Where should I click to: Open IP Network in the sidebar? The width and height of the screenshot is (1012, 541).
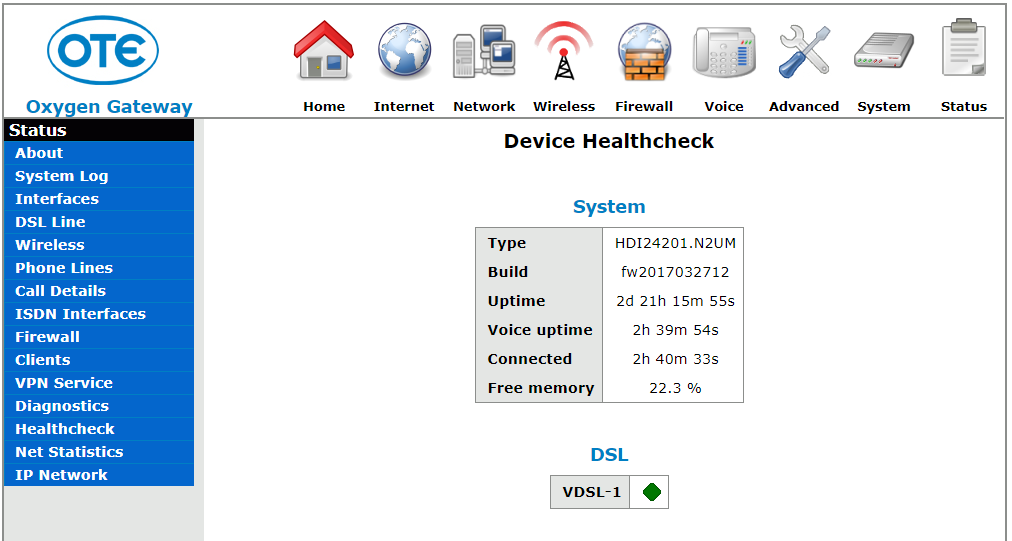99,475
